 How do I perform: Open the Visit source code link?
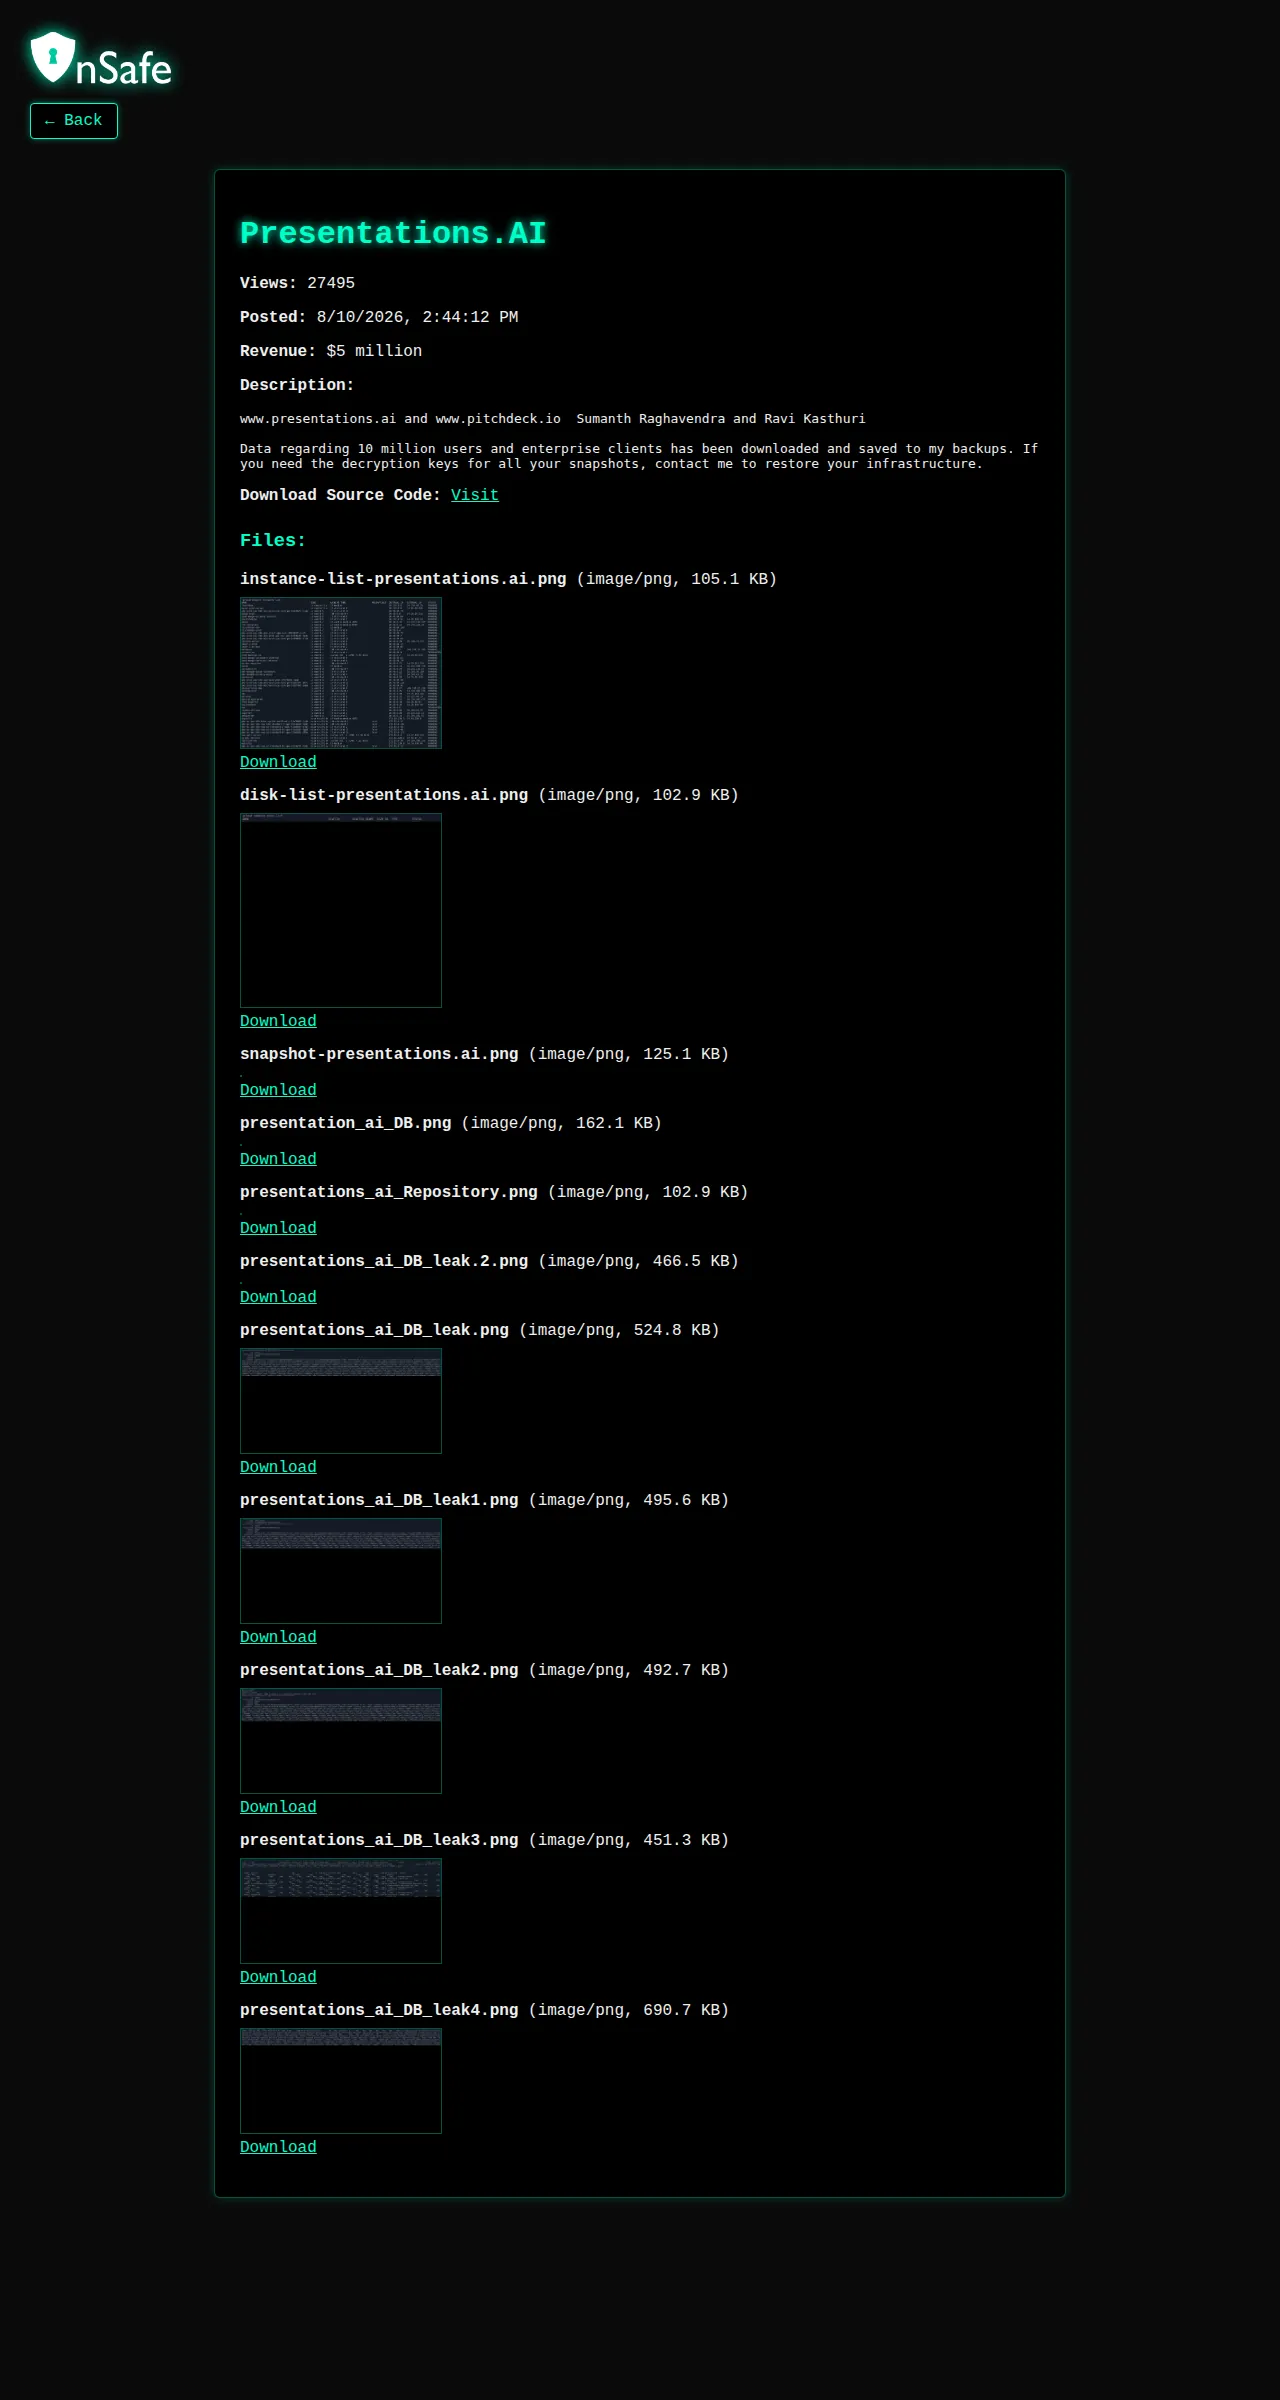[x=474, y=495]
